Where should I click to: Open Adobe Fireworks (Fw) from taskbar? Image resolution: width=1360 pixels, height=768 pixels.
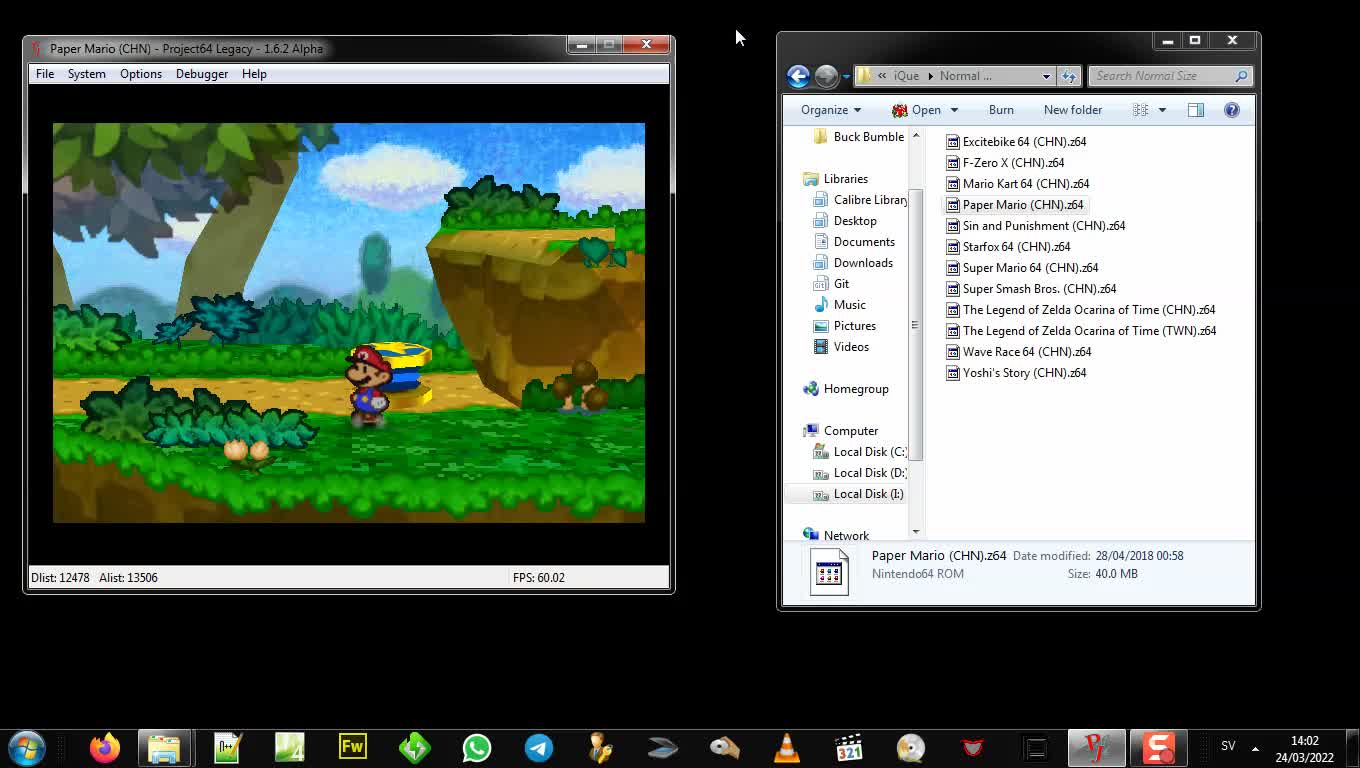[x=352, y=747]
